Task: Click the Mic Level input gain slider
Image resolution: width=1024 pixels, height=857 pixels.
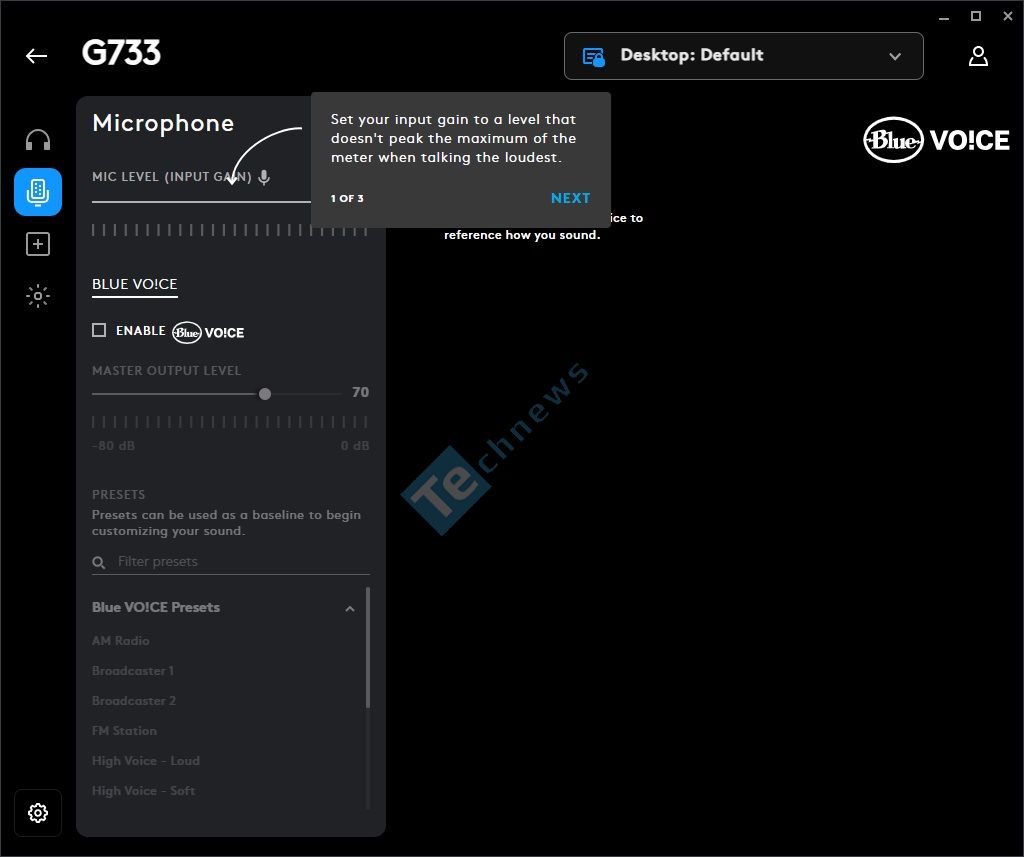Action: (201, 202)
